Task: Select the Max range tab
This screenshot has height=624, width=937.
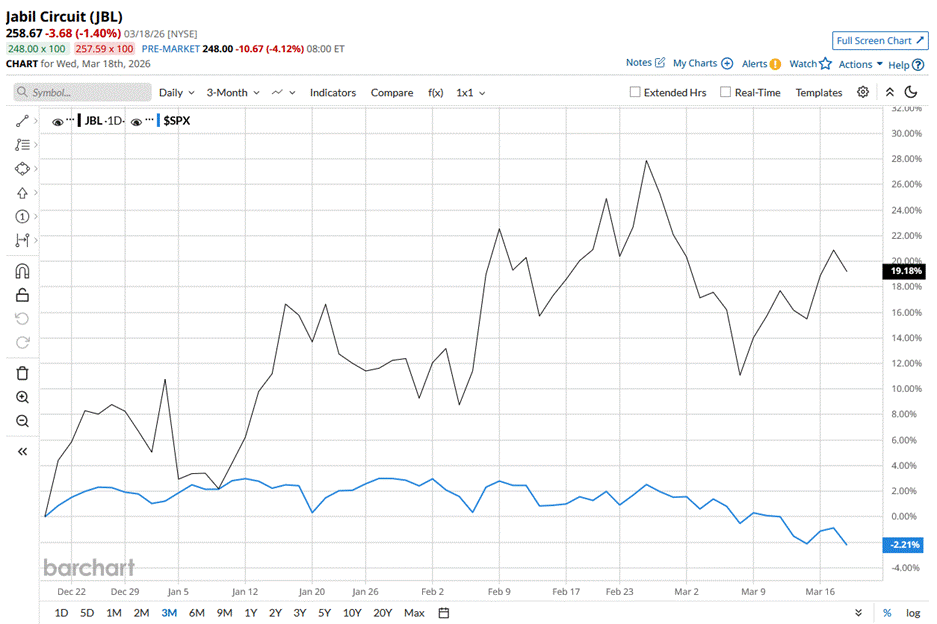Action: click(x=414, y=613)
